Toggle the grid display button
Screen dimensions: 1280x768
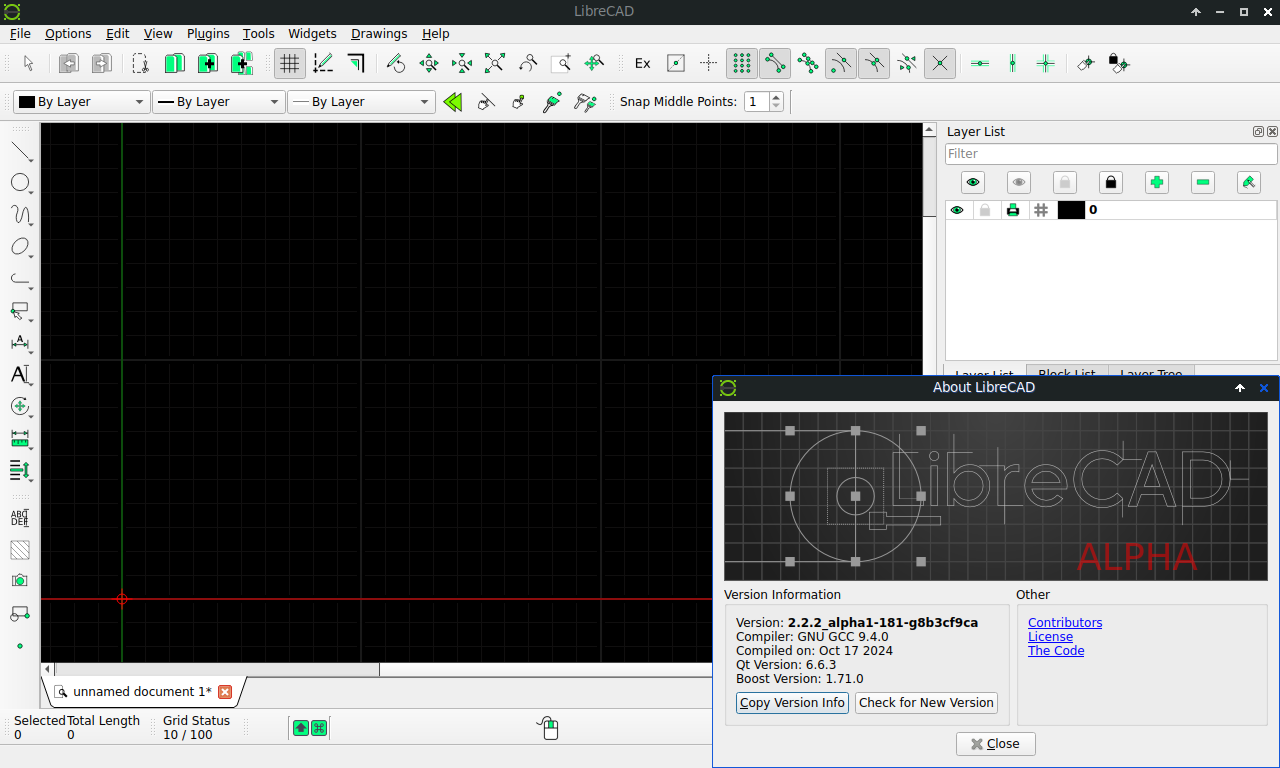(x=290, y=63)
